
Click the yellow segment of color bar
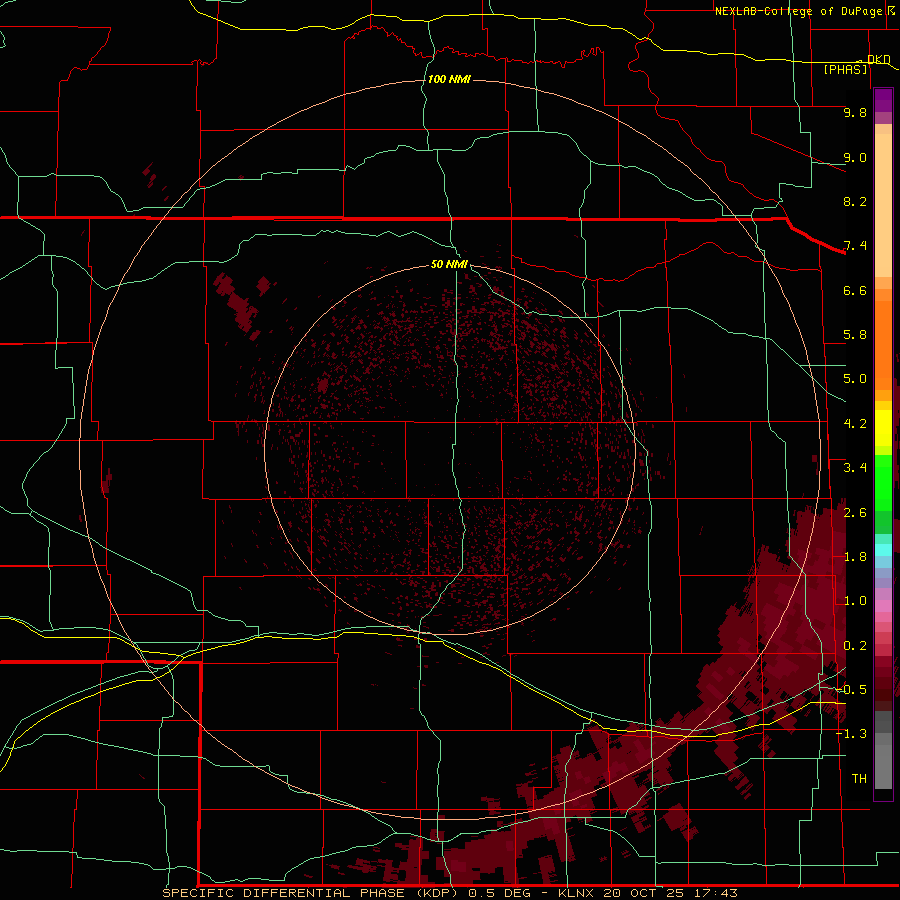coord(883,428)
